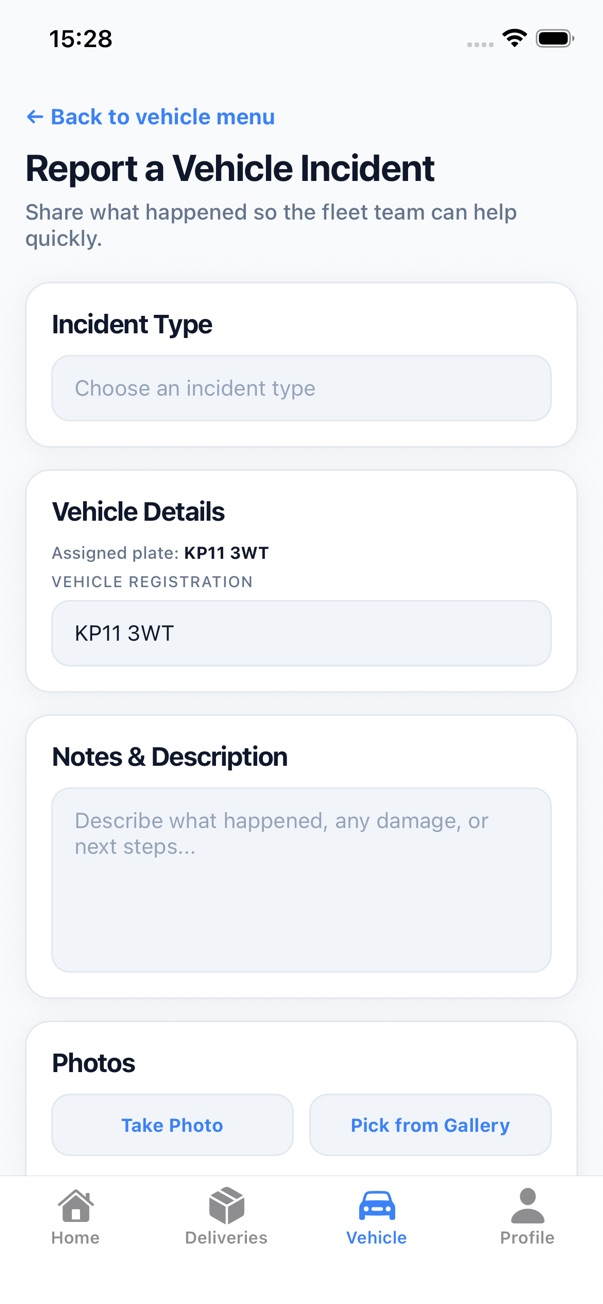Tap the clock showing 15:28

pos(81,38)
